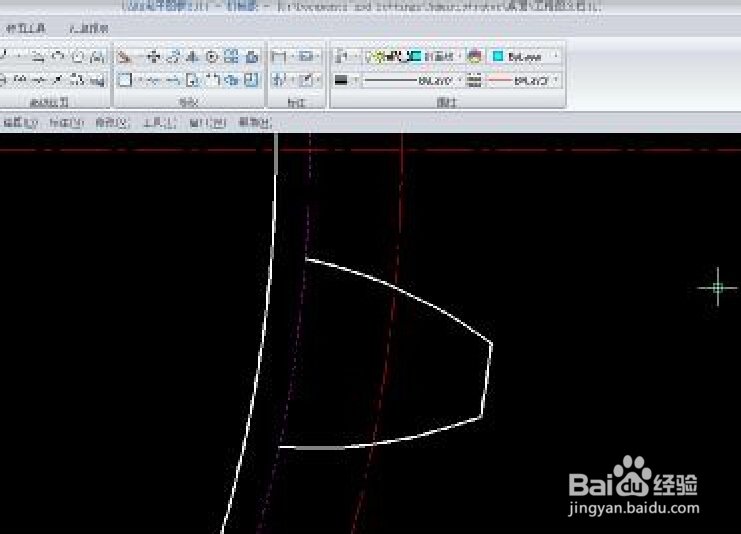This screenshot has height=534, width=741.
Task: Select the circle drawing tool
Action: point(78,57)
